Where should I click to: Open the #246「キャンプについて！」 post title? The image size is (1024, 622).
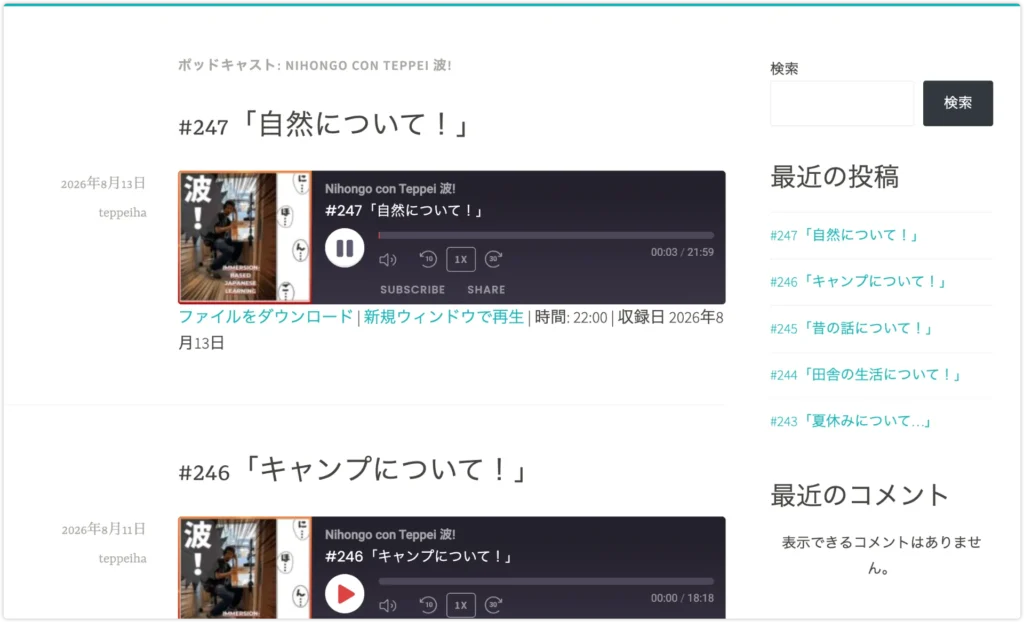(353, 470)
